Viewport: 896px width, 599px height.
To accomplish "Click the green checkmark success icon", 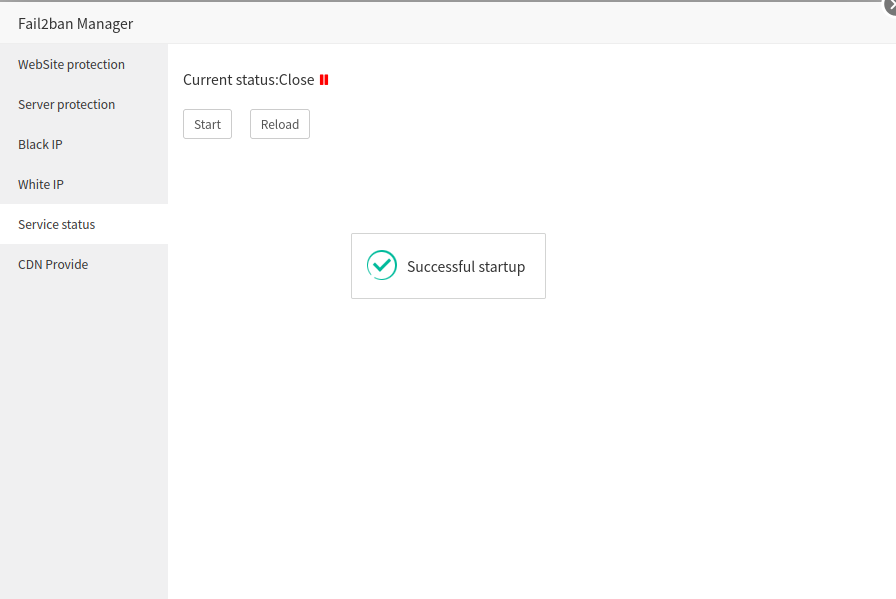I will click(x=382, y=265).
